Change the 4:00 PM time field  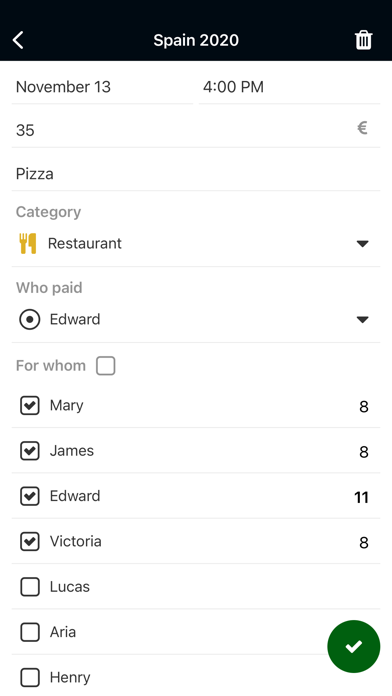coord(289,87)
